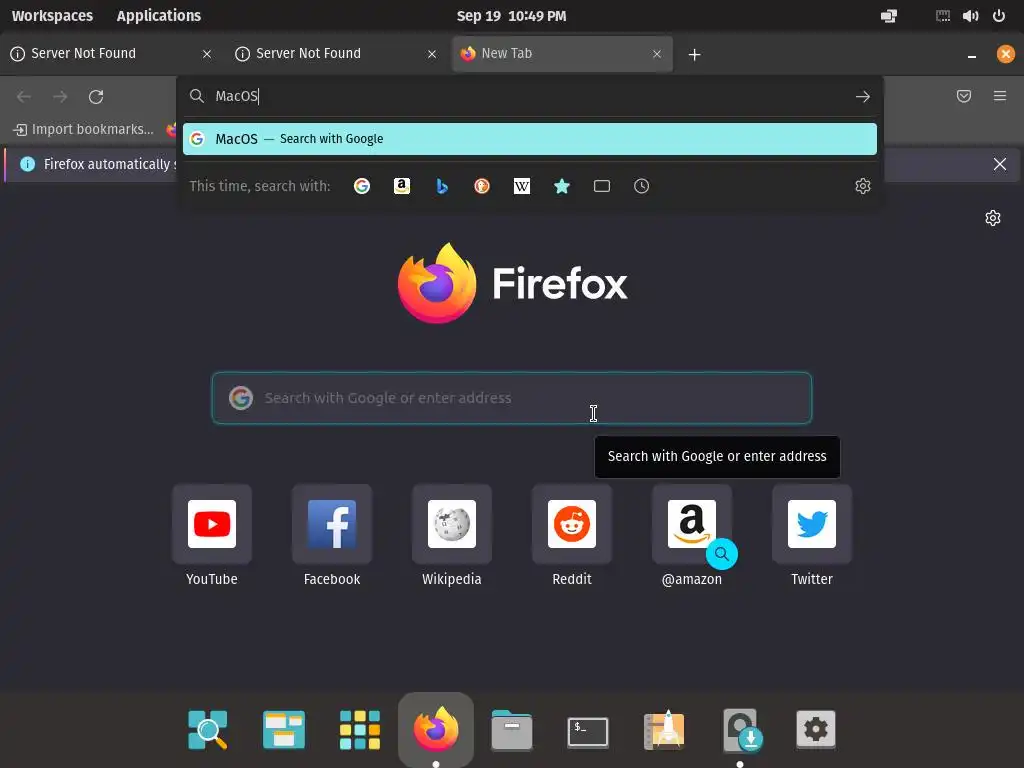Open the window tiling tray icon
Viewport: 1024px width, 768px height.
pos(889,16)
